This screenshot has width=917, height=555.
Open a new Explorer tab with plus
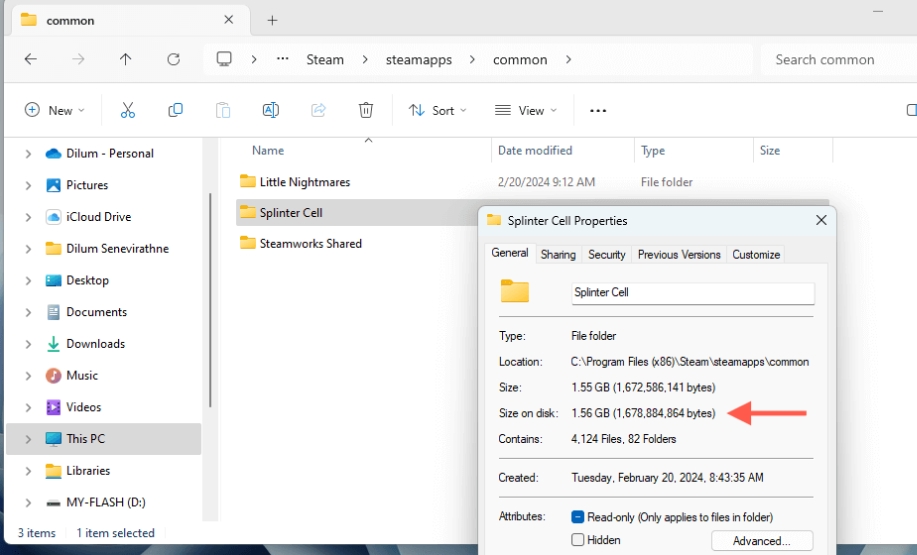tap(272, 20)
